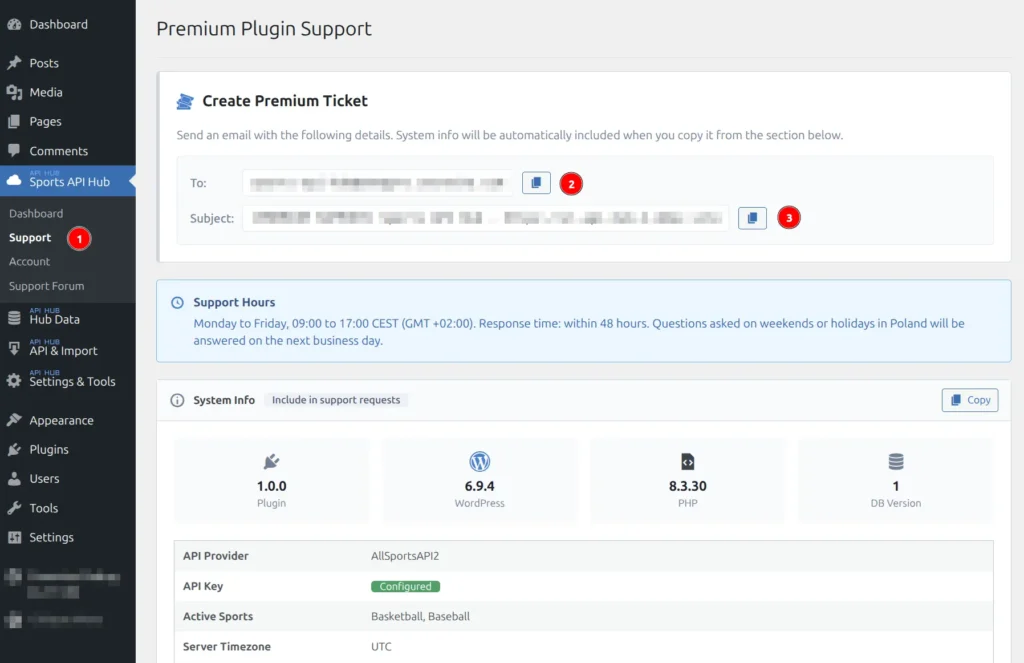Click the AllSportsAPI2 provider value

405,556
